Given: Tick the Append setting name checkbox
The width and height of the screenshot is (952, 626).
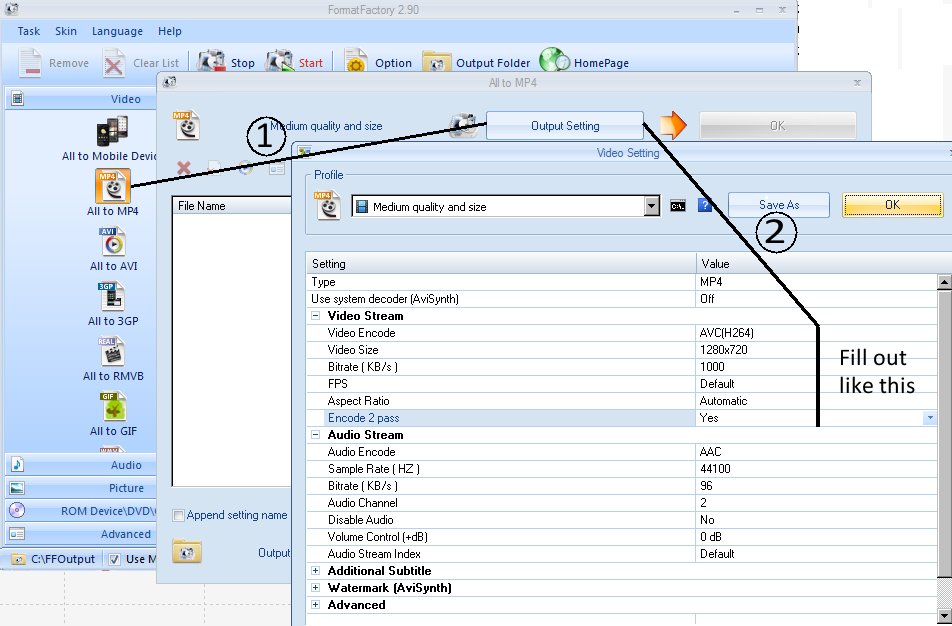Looking at the screenshot, I should click(178, 515).
